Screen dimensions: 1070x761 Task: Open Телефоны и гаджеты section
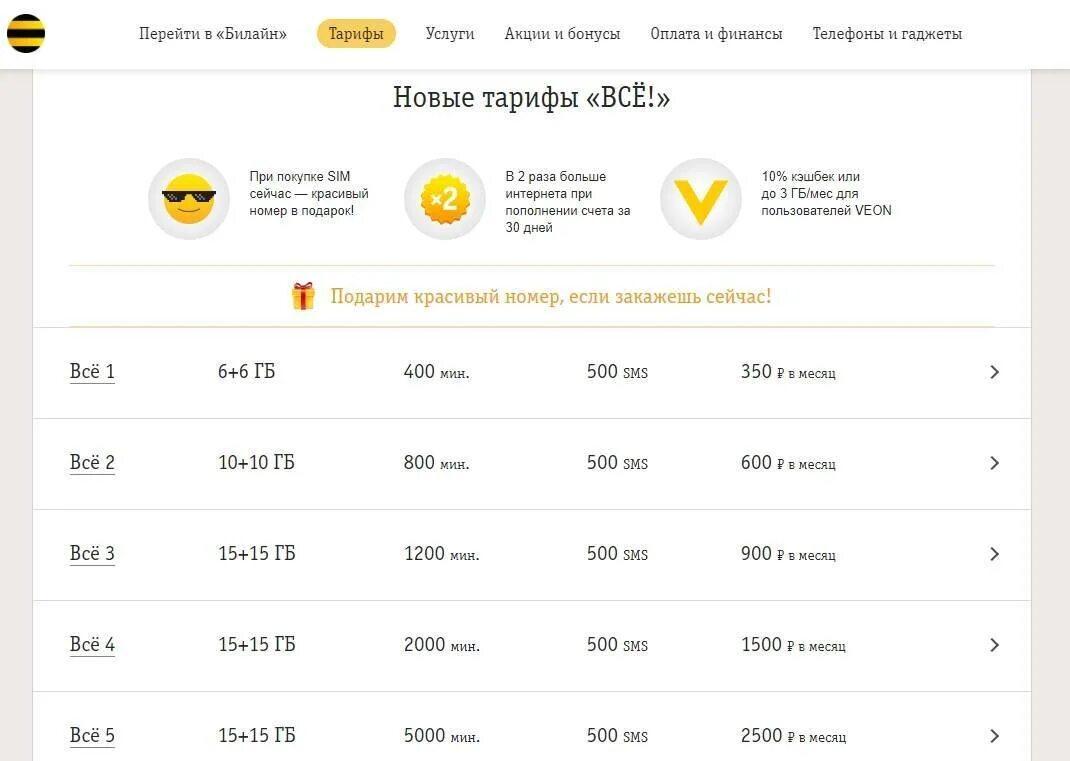[887, 34]
